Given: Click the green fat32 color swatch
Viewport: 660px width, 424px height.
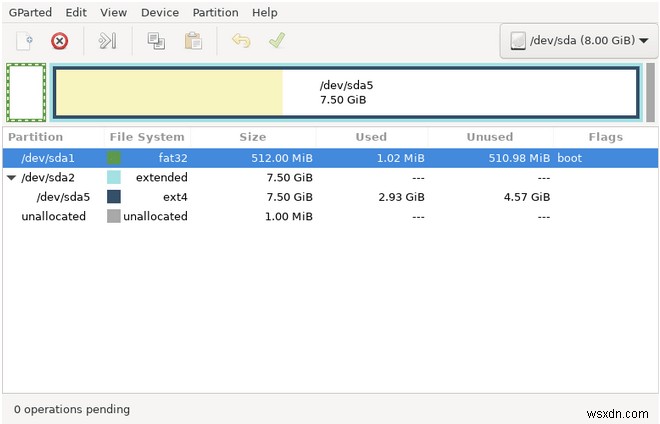Looking at the screenshot, I should (114, 158).
